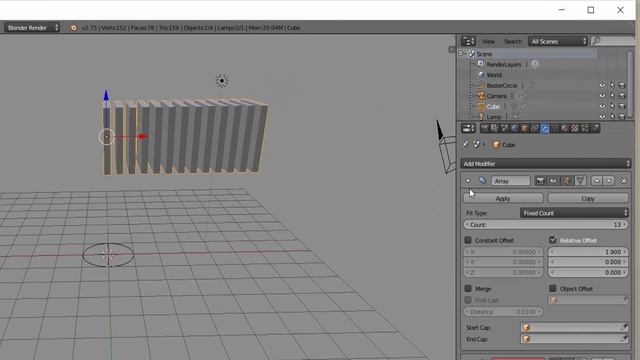Click the red X-axis manipulator arrow
Image resolution: width=640 pixels, height=360 pixels.
pos(143,136)
